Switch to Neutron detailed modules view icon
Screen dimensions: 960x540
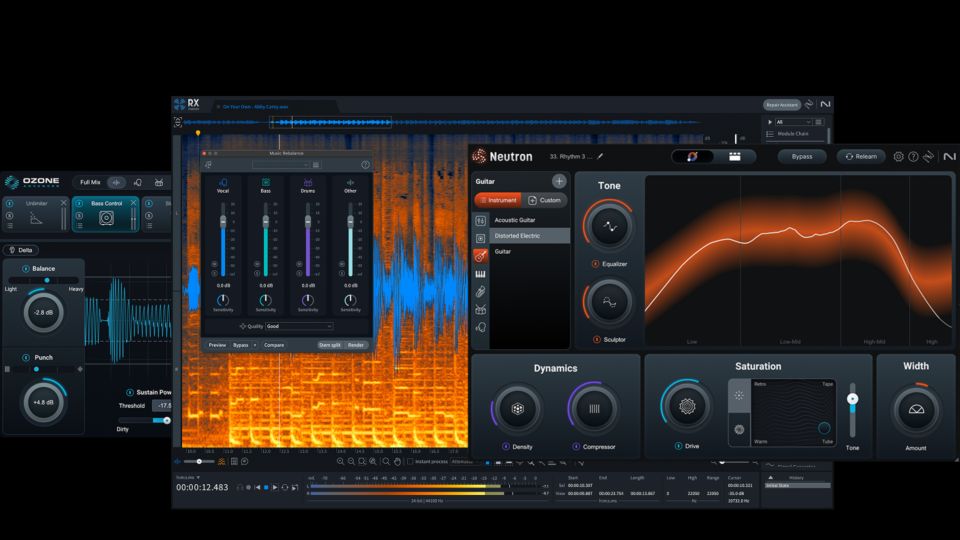click(x=735, y=157)
